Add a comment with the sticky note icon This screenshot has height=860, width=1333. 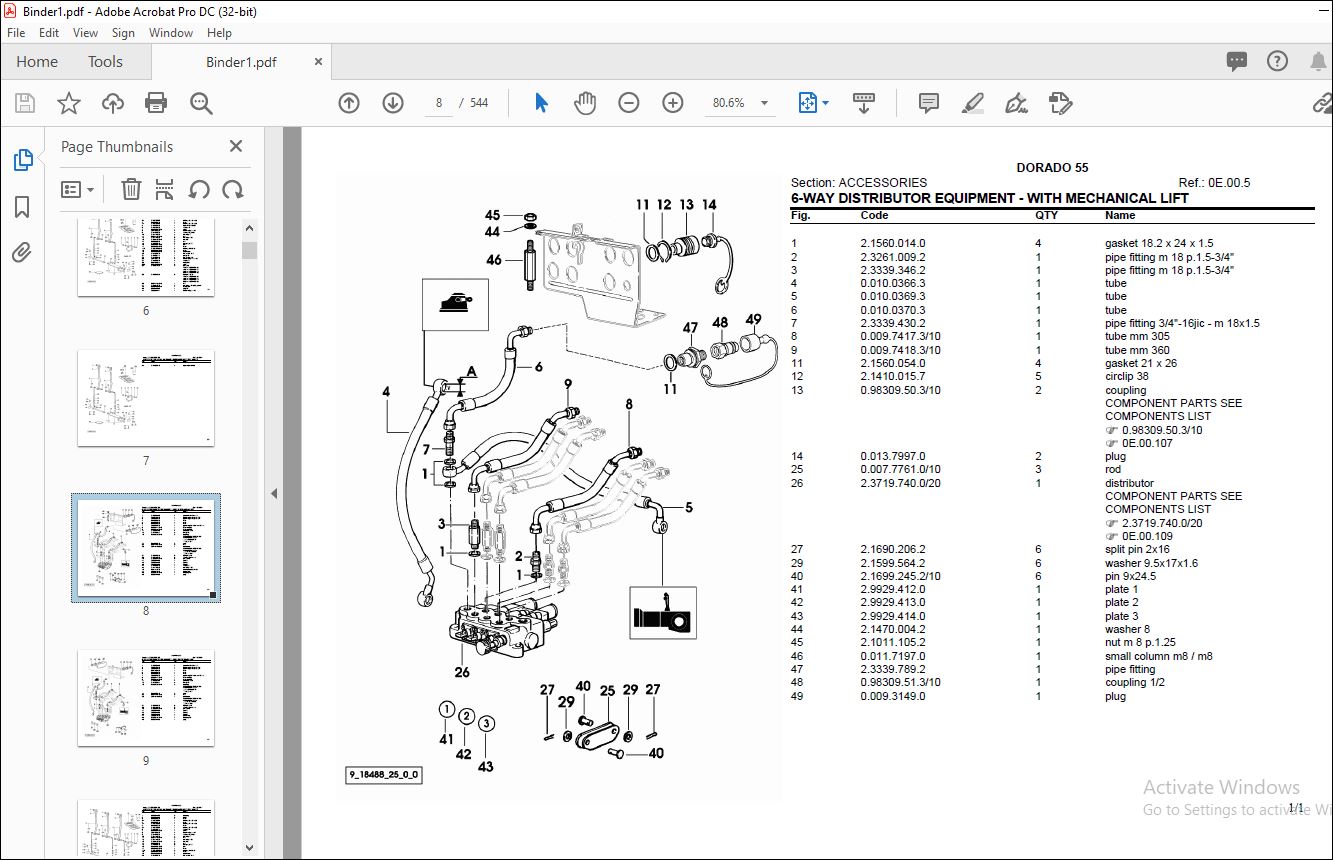tap(929, 103)
